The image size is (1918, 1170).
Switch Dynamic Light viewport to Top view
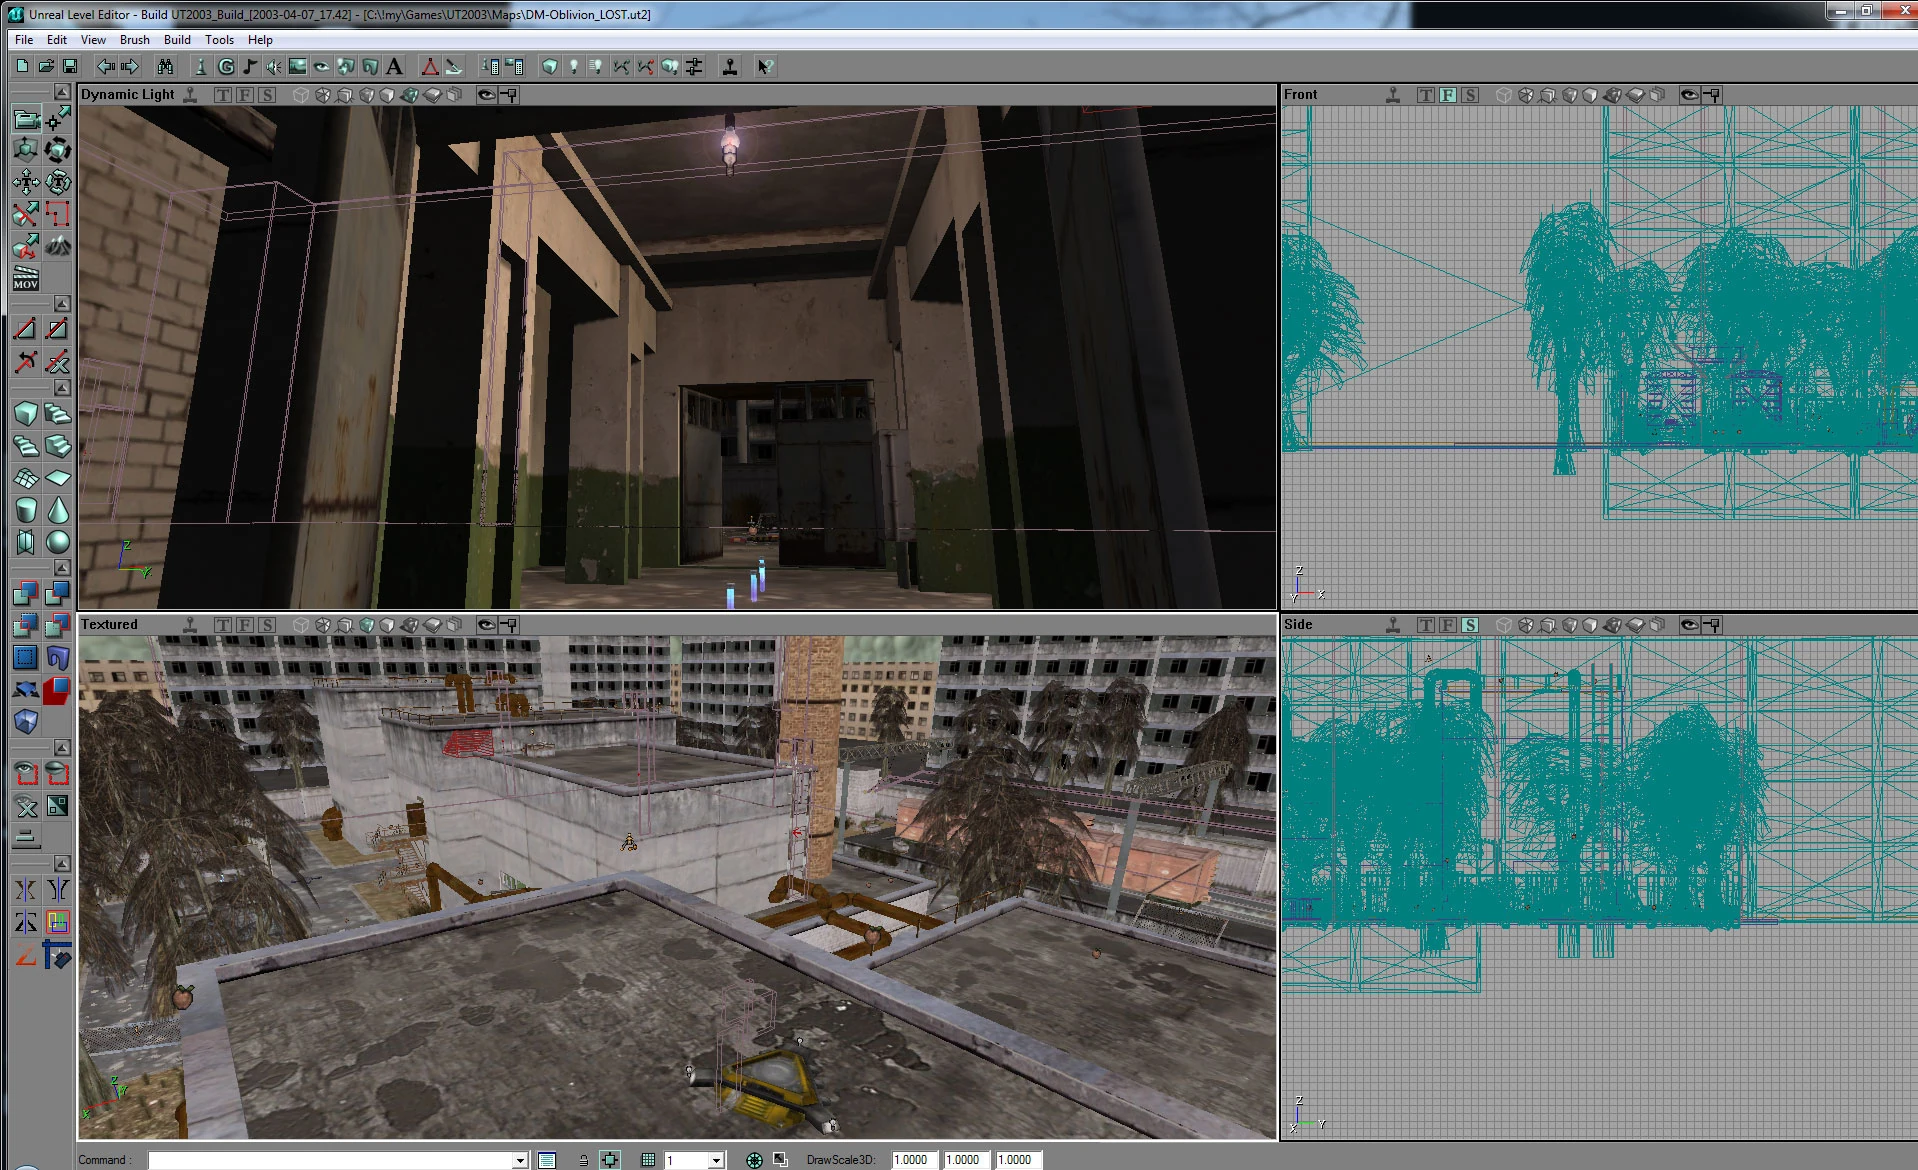pos(222,95)
